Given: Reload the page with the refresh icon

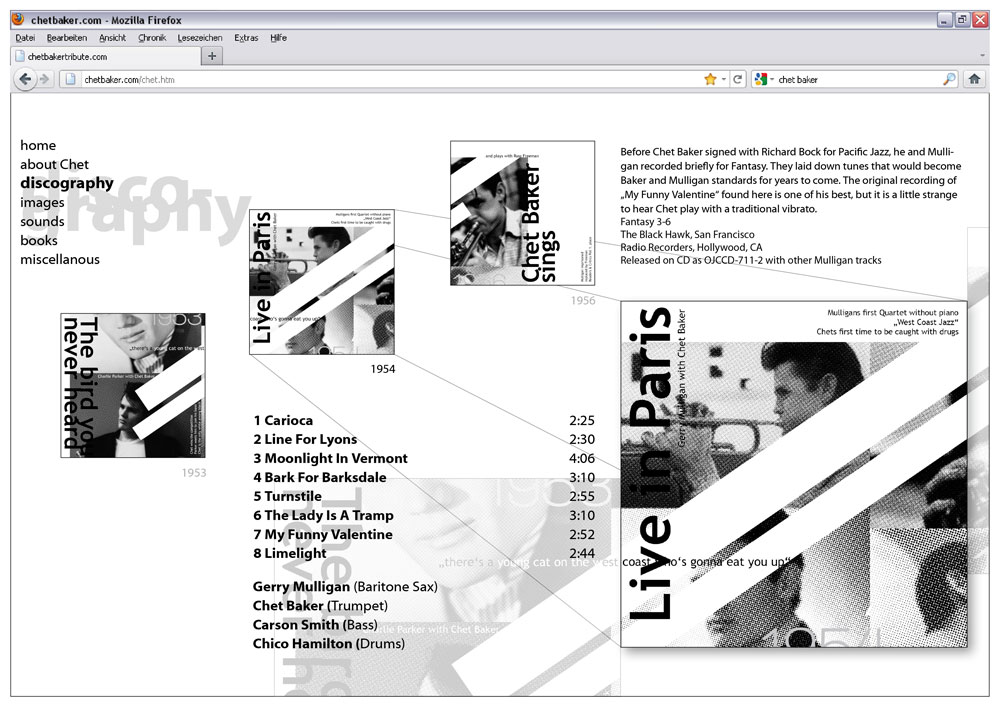Looking at the screenshot, I should [x=738, y=79].
